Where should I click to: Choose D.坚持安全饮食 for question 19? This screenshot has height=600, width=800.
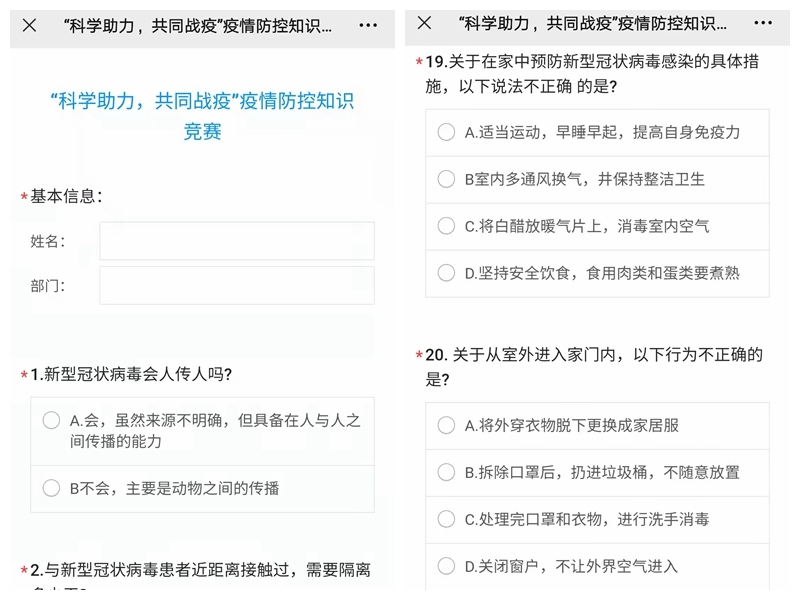pyautogui.click(x=447, y=273)
